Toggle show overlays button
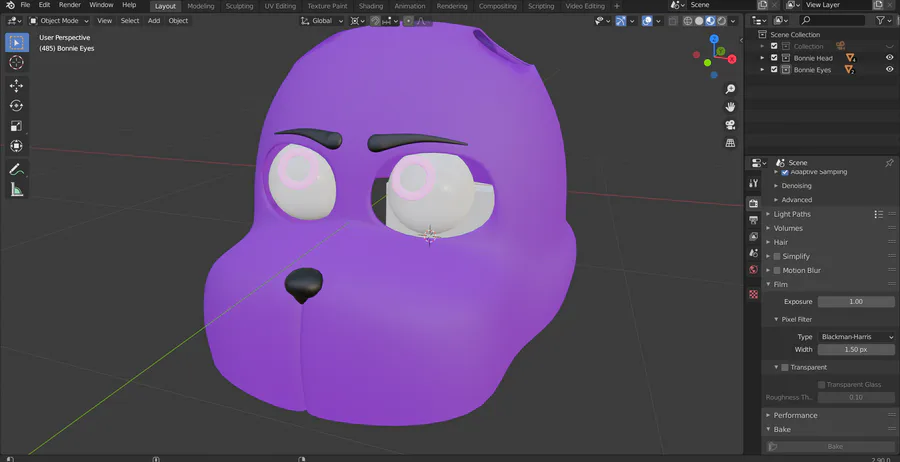 pos(647,21)
